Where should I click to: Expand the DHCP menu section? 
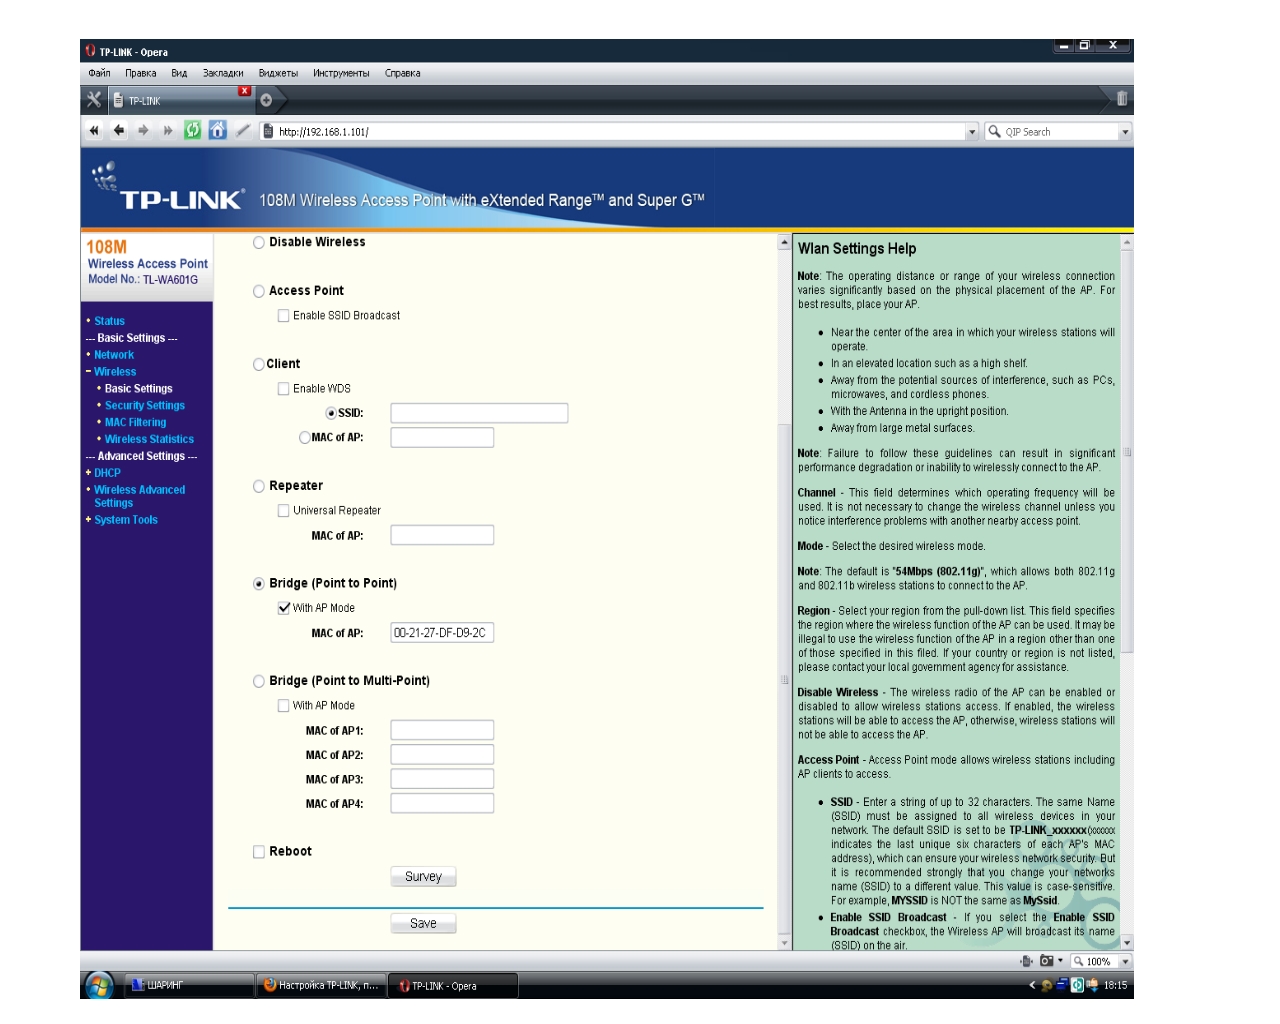click(x=88, y=473)
